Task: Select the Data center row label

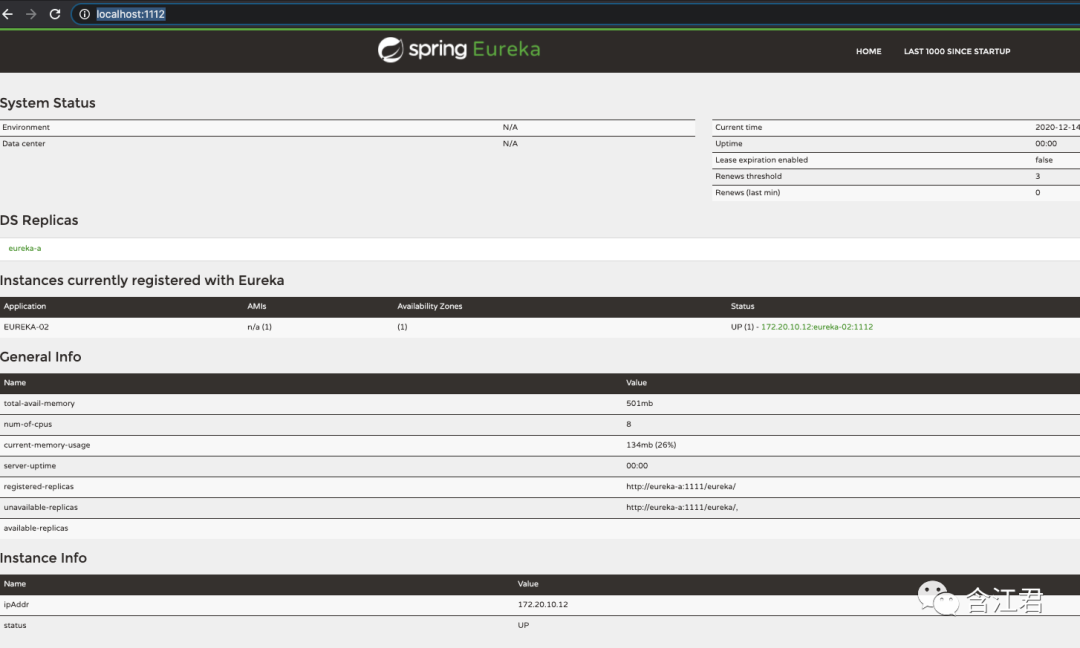Action: pos(24,144)
